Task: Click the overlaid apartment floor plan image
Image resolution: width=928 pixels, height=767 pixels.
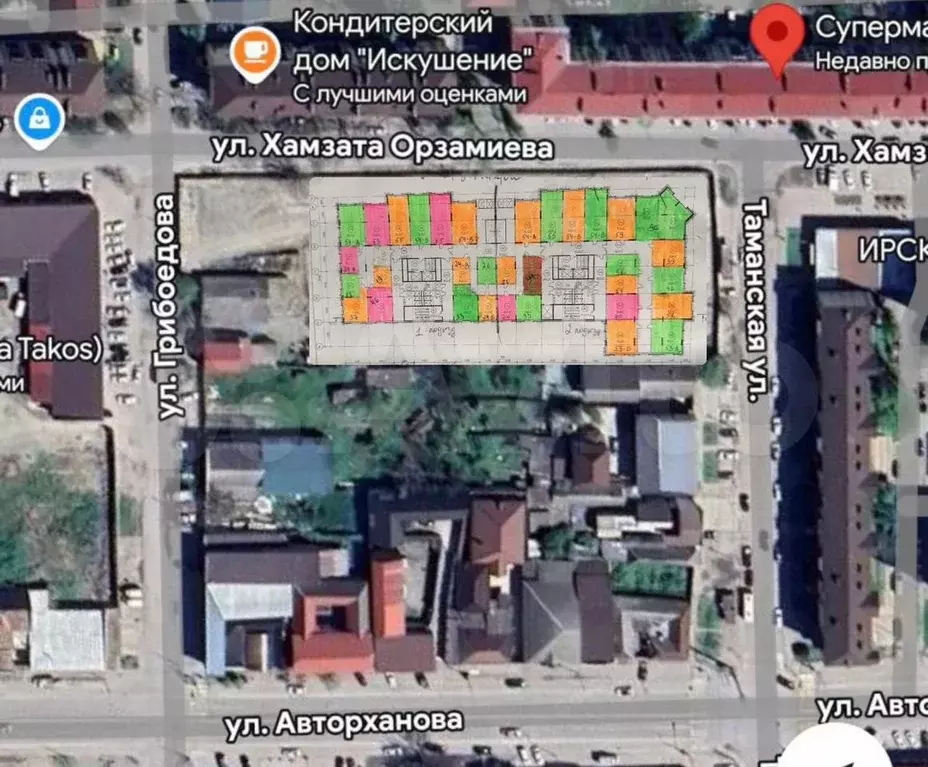Action: point(508,270)
